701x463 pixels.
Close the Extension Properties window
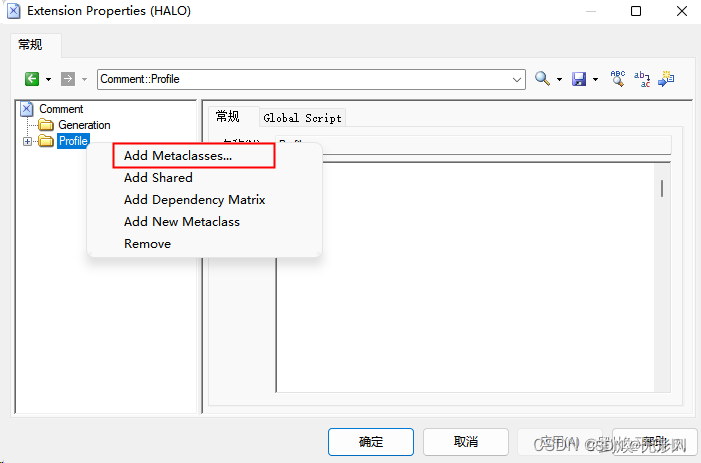point(682,11)
